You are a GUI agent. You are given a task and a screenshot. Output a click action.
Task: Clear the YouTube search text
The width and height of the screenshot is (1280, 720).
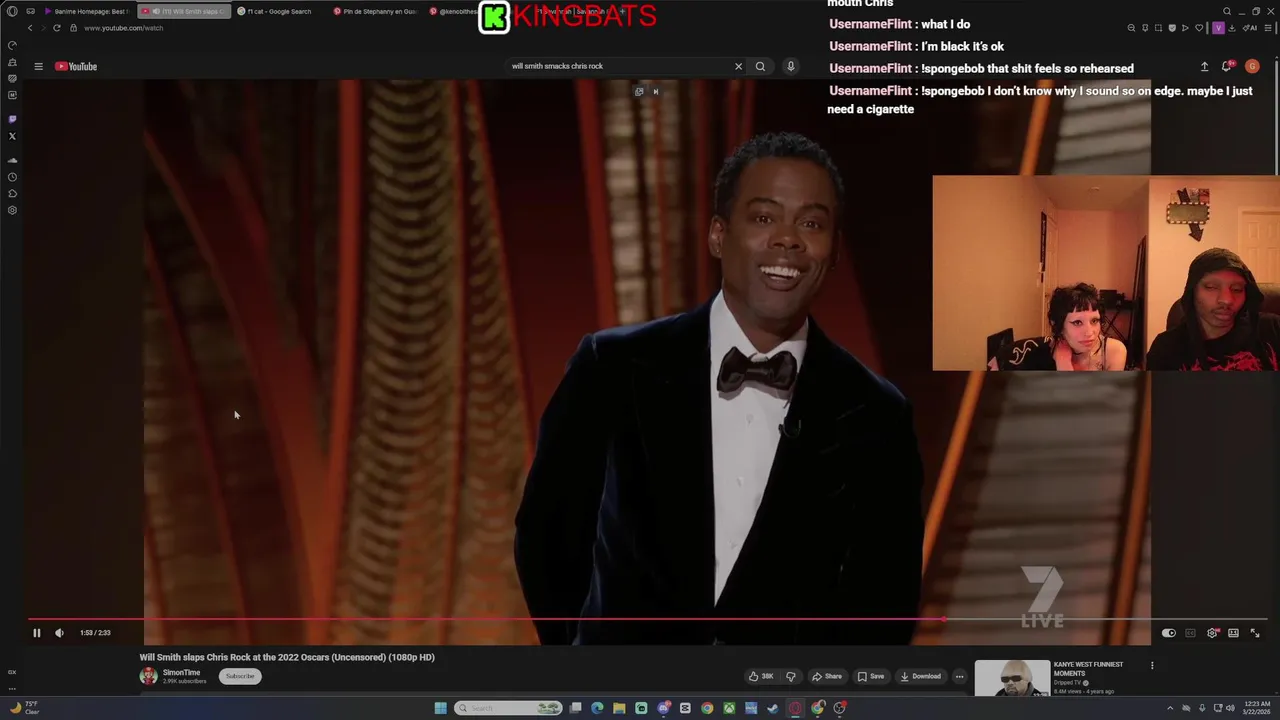(x=738, y=66)
